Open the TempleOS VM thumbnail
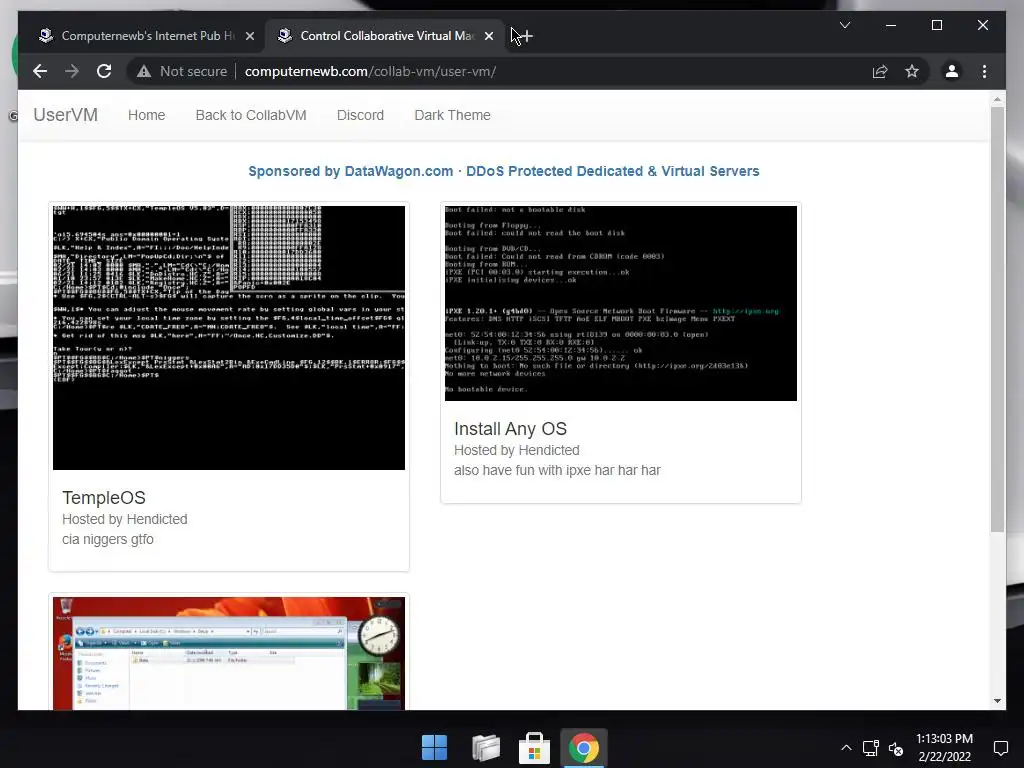Image resolution: width=1024 pixels, height=768 pixels. [x=229, y=338]
